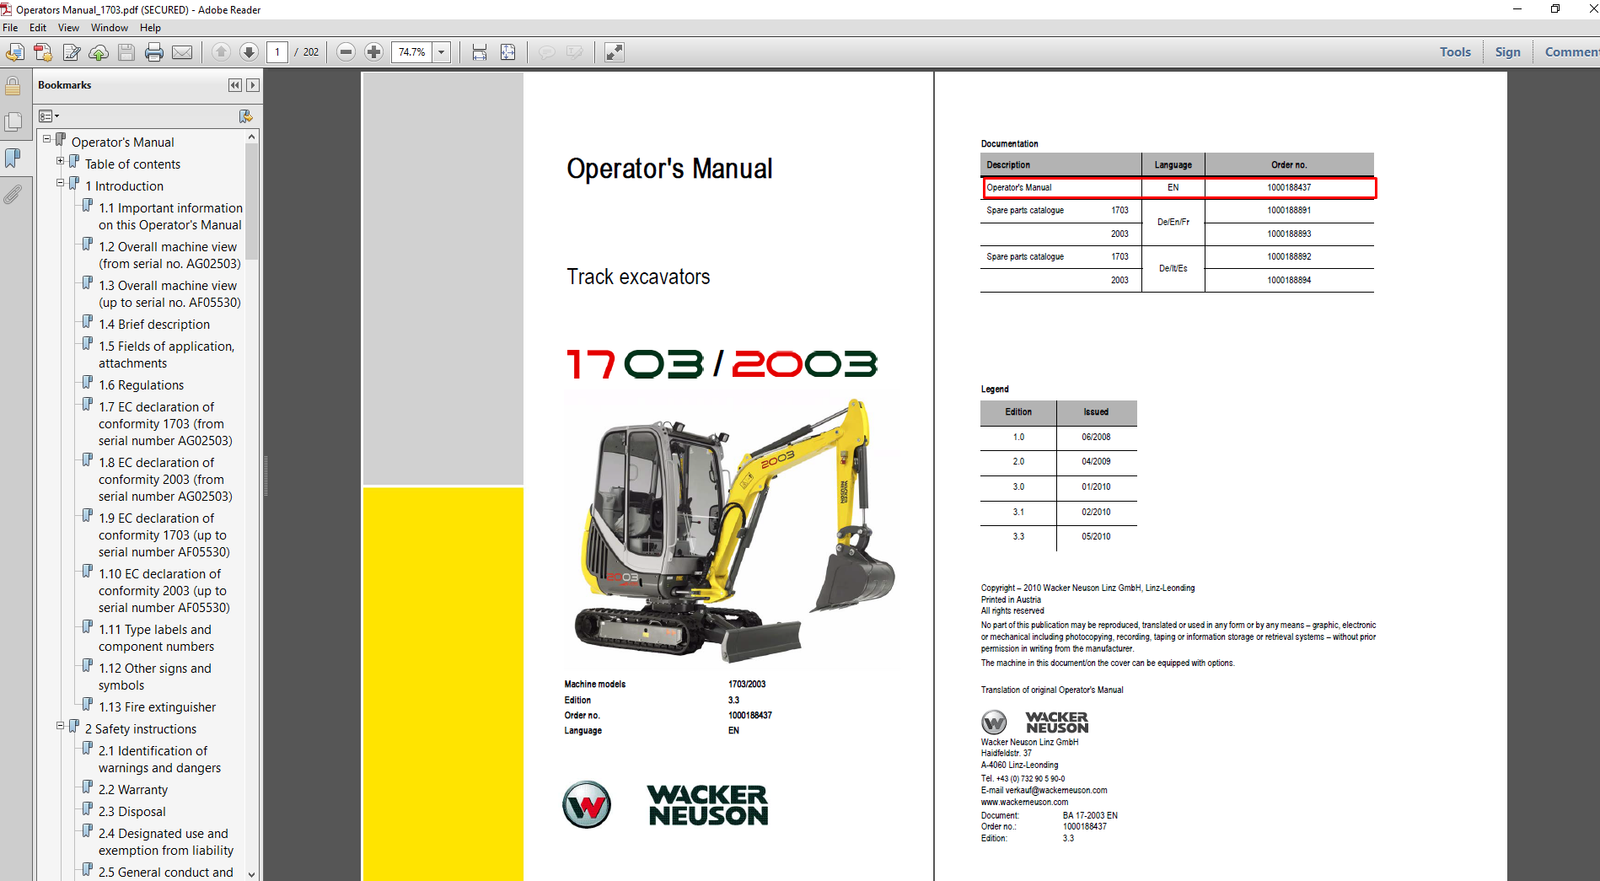Image resolution: width=1600 pixels, height=881 pixels.
Task: Click the email envelope toolbar icon
Action: 182,52
